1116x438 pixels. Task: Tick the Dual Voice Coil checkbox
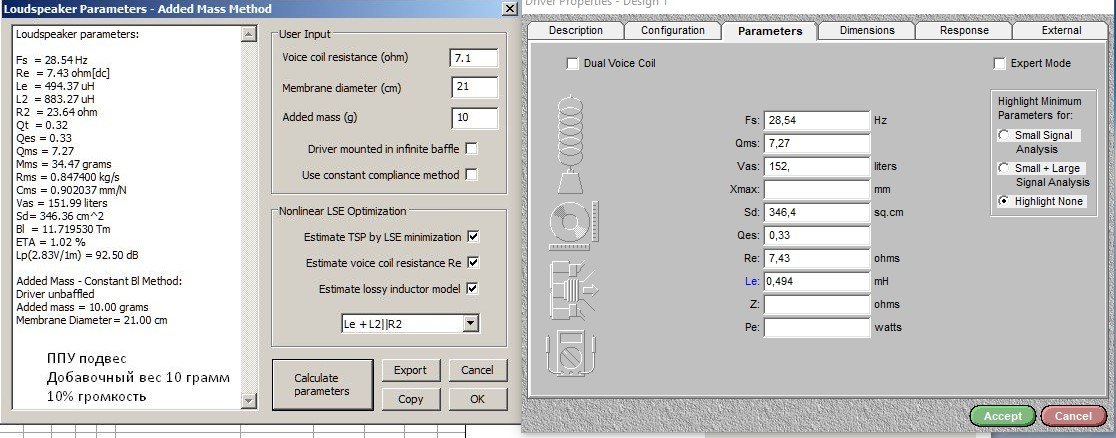tap(573, 64)
